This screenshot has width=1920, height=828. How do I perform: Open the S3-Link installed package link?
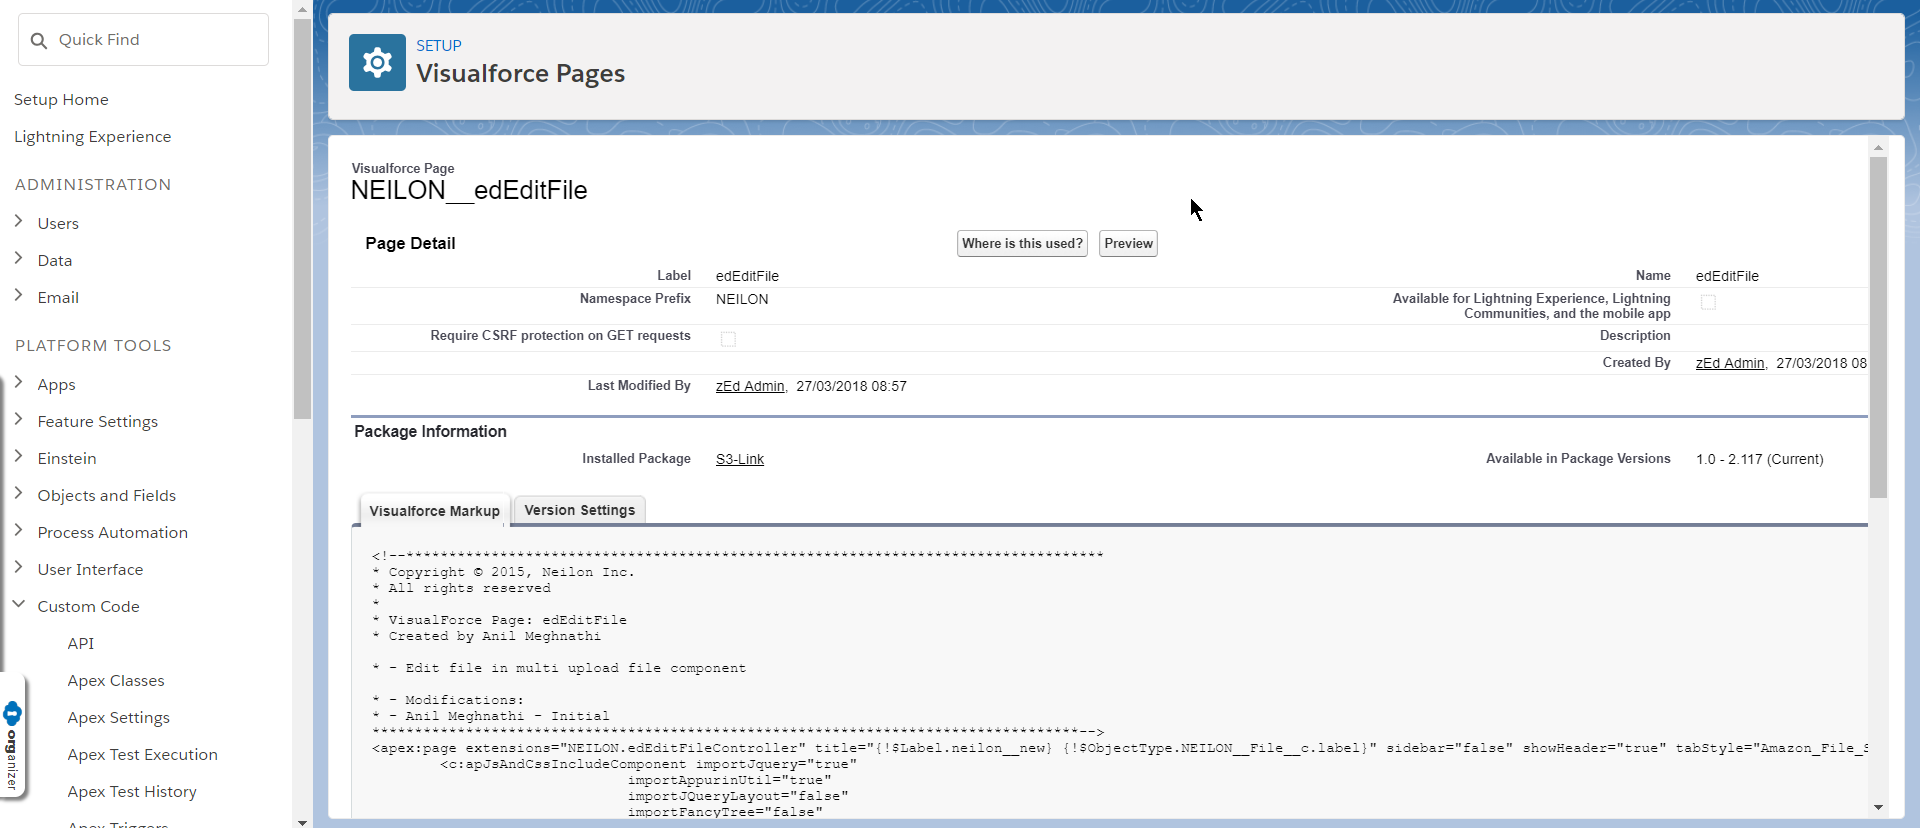(x=740, y=459)
